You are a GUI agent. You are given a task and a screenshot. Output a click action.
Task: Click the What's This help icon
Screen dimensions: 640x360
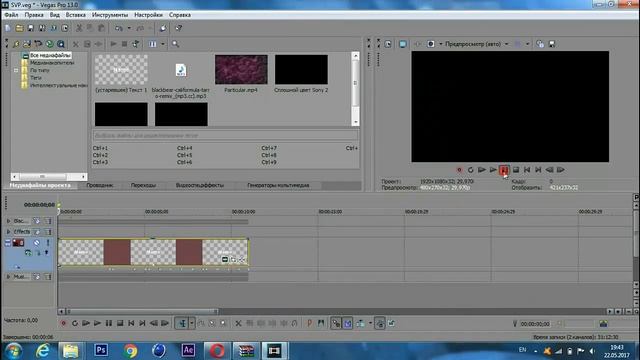pyautogui.click(x=178, y=28)
